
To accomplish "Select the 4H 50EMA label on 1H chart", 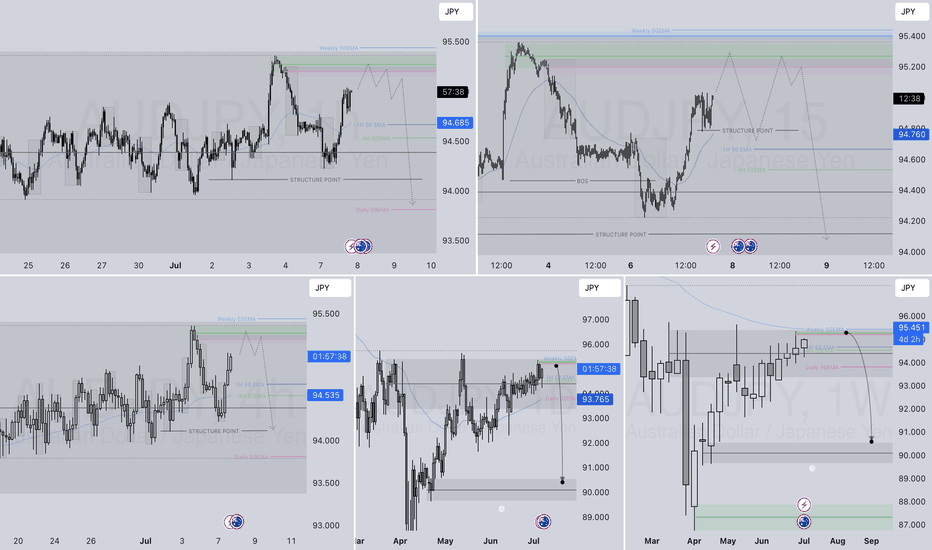I will (x=376, y=139).
